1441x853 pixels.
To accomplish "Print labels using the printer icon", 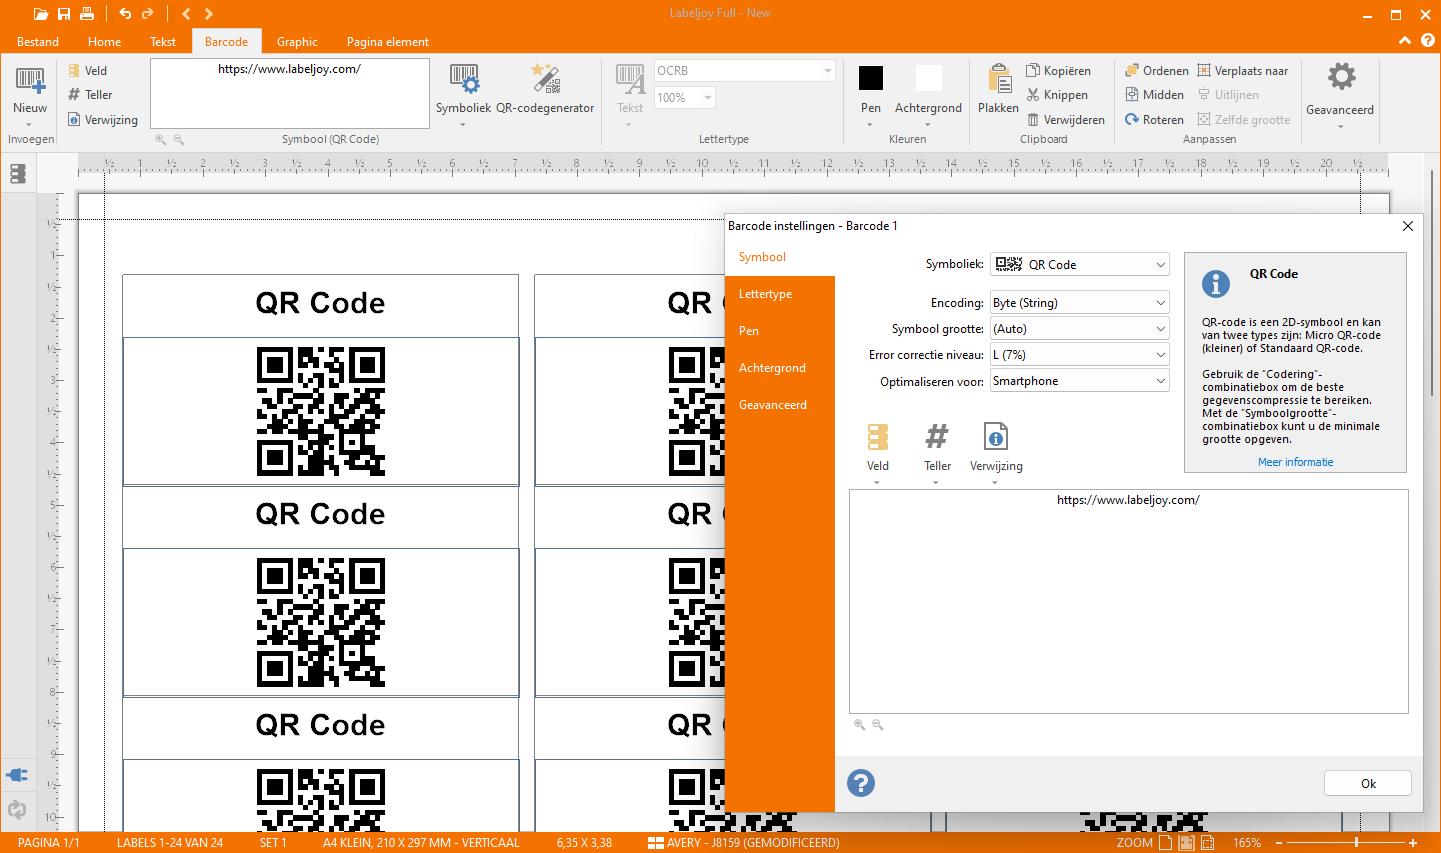I will pos(87,13).
